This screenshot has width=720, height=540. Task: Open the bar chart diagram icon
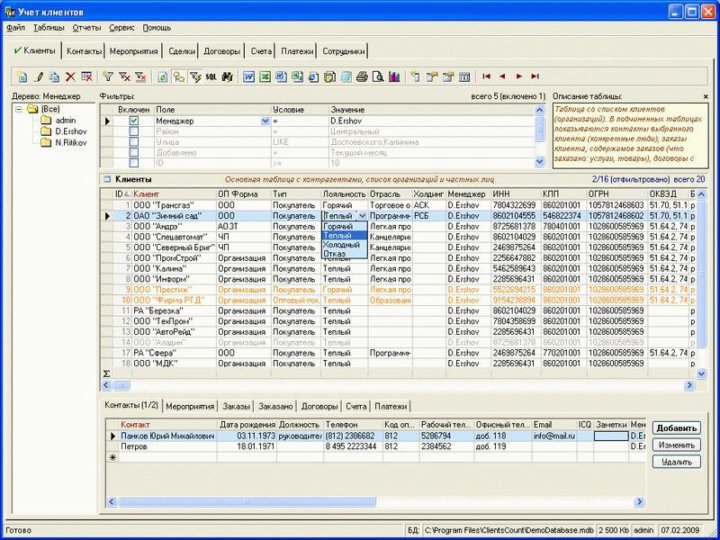pos(394,77)
